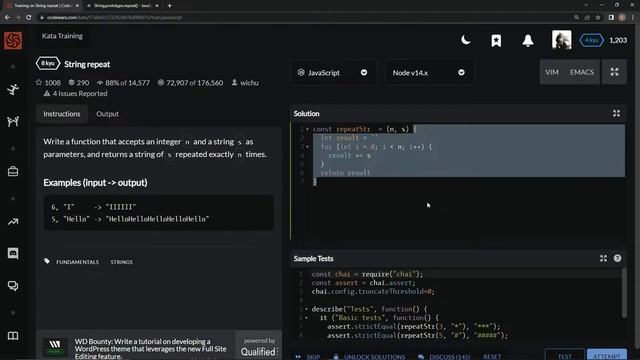The image size is (640, 360).
Task: Enable VIM editor mode
Action: click(552, 72)
